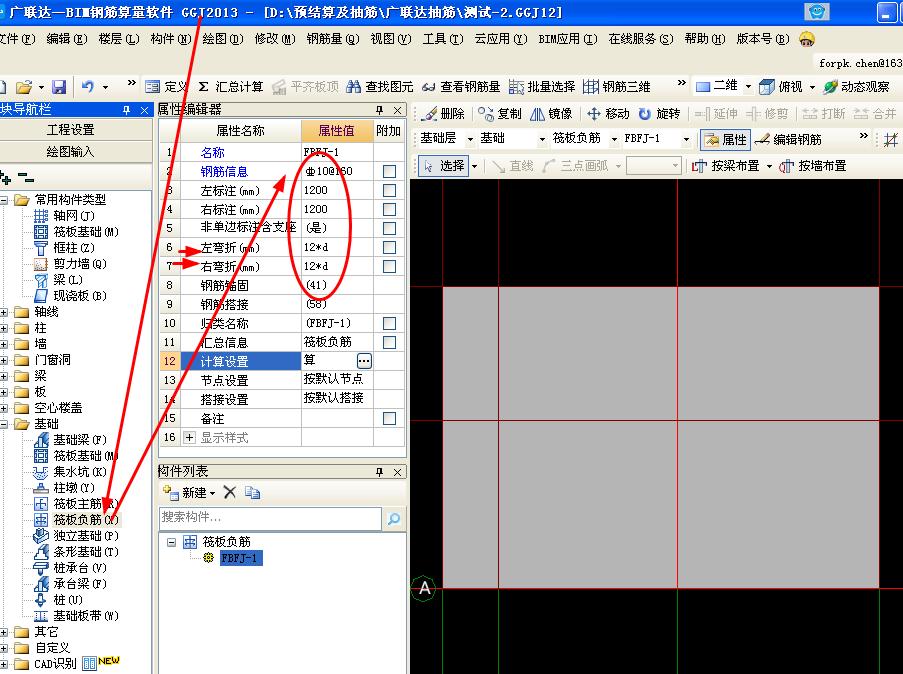Image resolution: width=903 pixels, height=674 pixels.
Task: Check 右弯折 row 附加 checkbox
Action: pos(389,266)
